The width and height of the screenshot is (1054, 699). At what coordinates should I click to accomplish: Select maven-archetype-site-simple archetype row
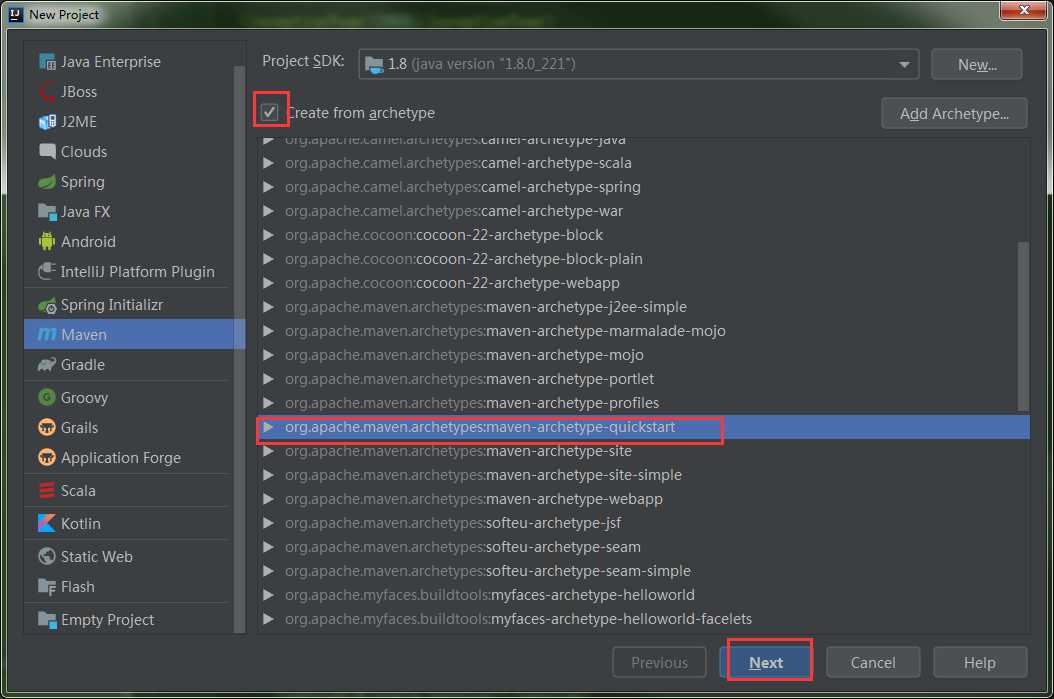point(643,475)
